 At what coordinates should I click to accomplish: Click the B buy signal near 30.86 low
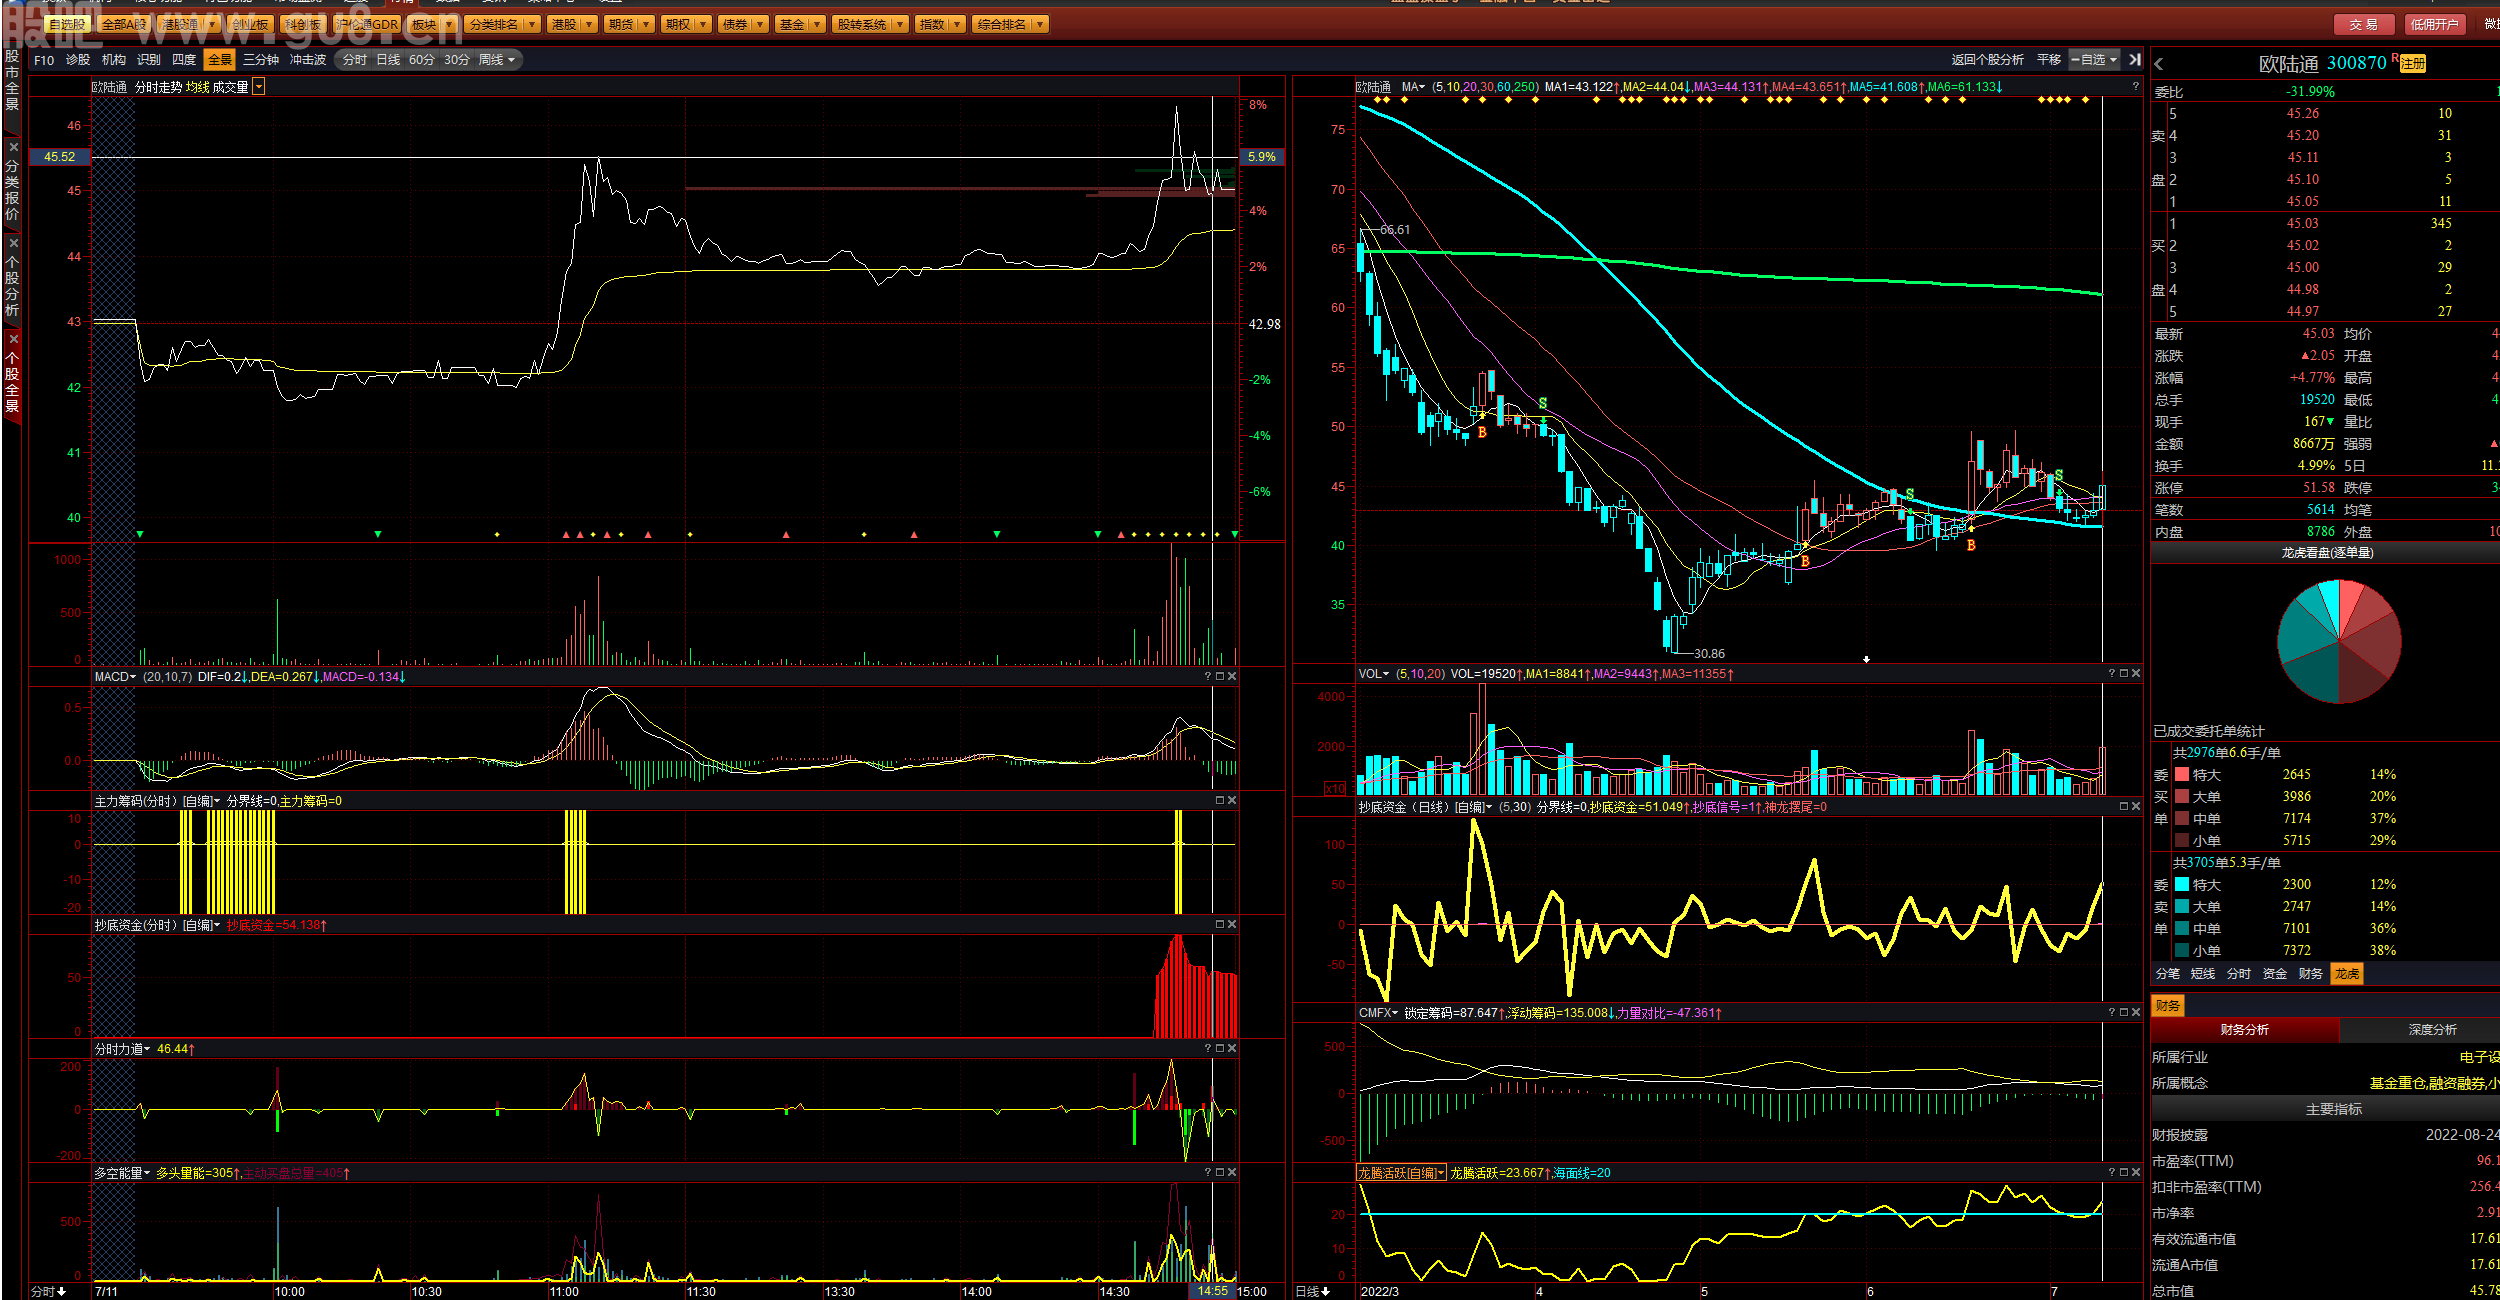point(1805,562)
